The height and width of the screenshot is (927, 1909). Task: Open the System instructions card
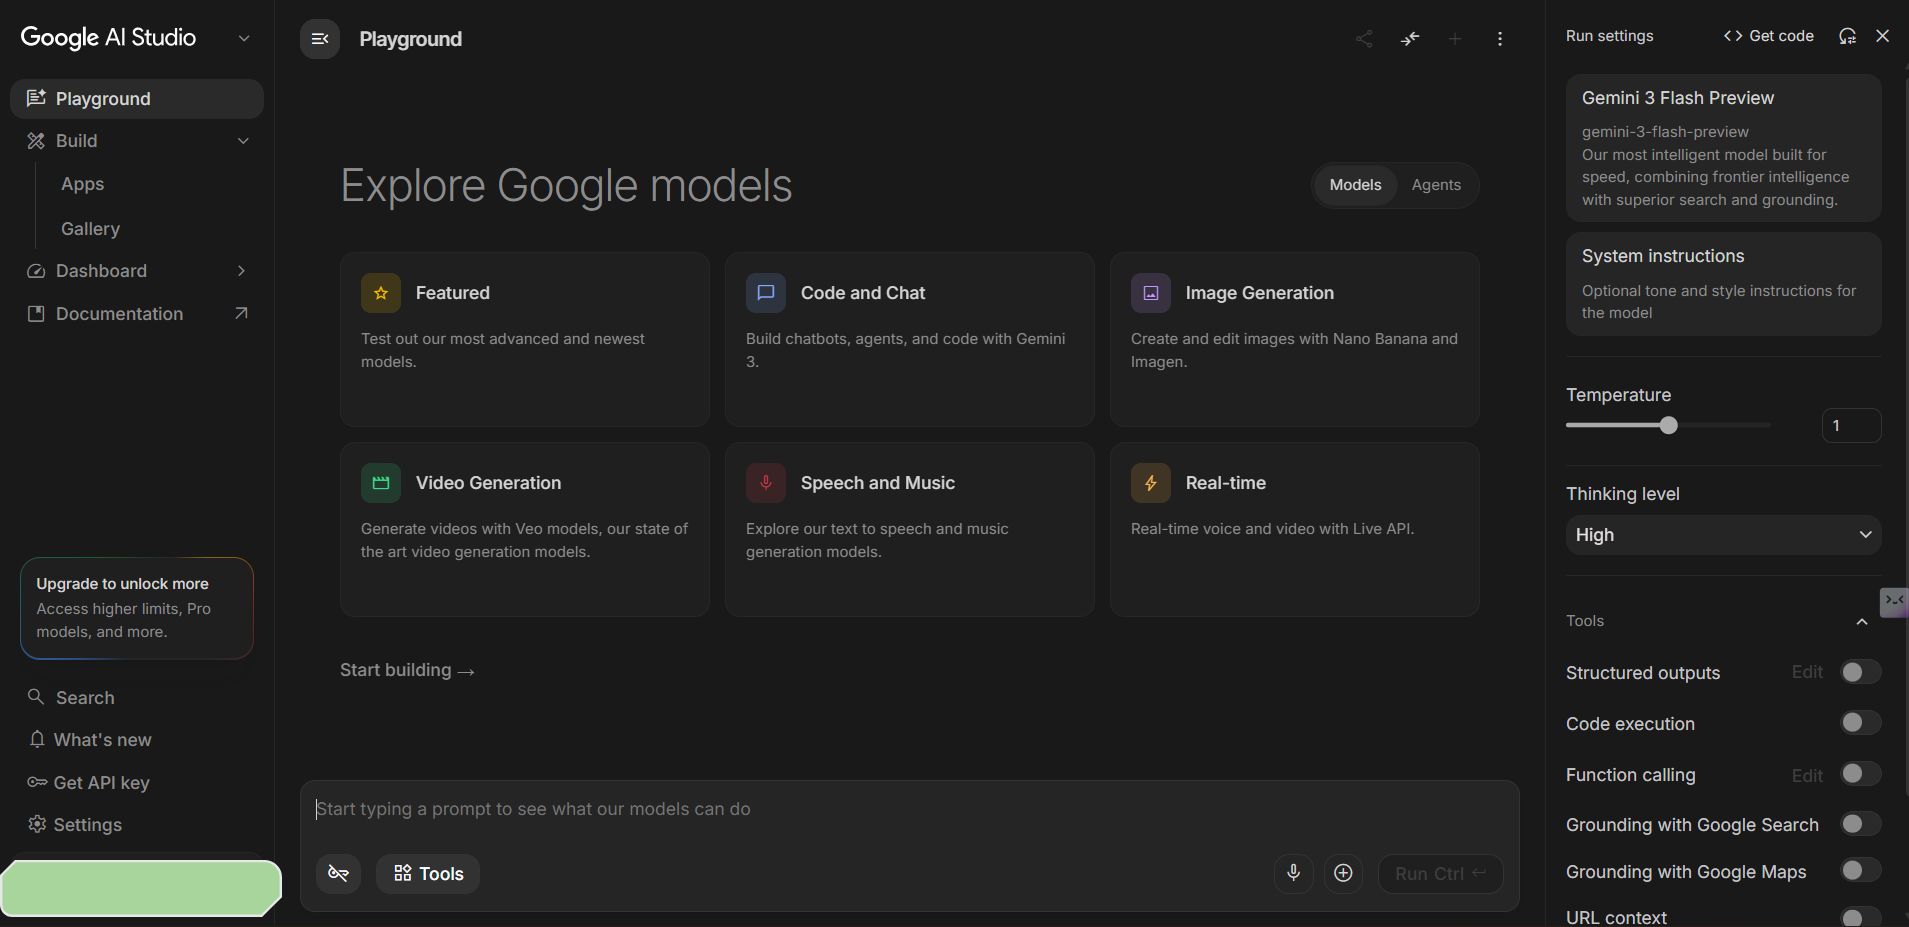(x=1723, y=284)
